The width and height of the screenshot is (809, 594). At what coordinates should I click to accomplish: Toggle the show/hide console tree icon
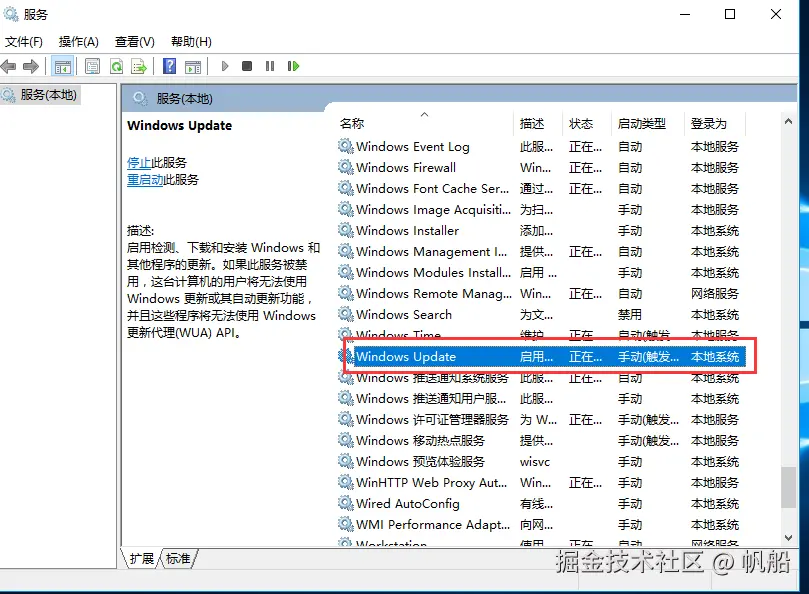62,66
